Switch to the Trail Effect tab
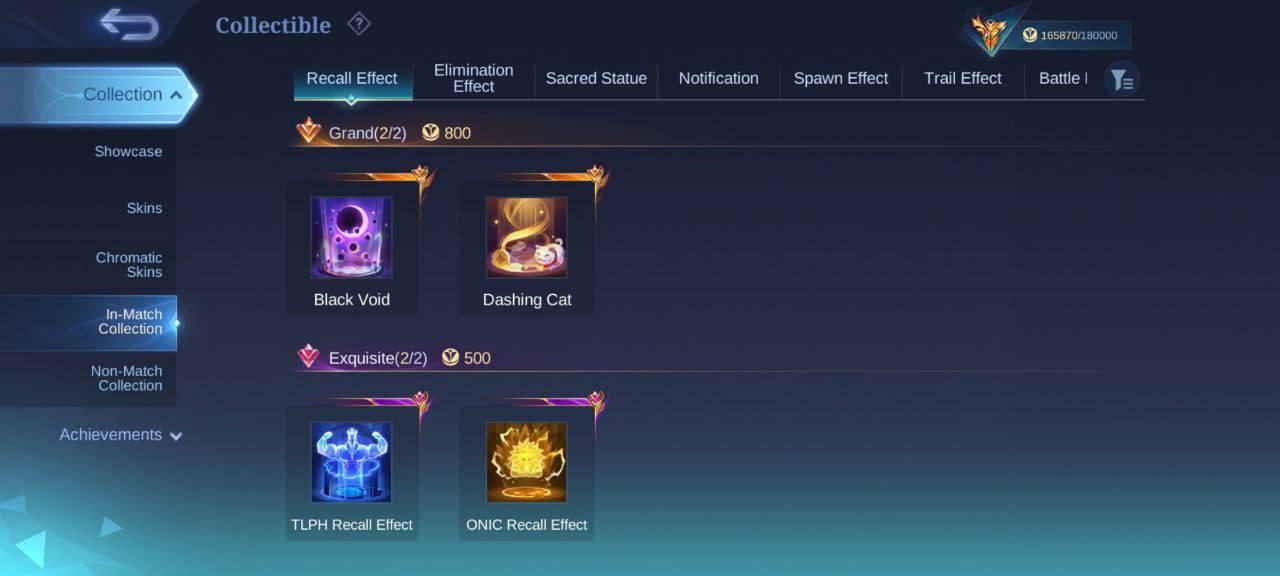Image resolution: width=1280 pixels, height=576 pixels. 963,78
